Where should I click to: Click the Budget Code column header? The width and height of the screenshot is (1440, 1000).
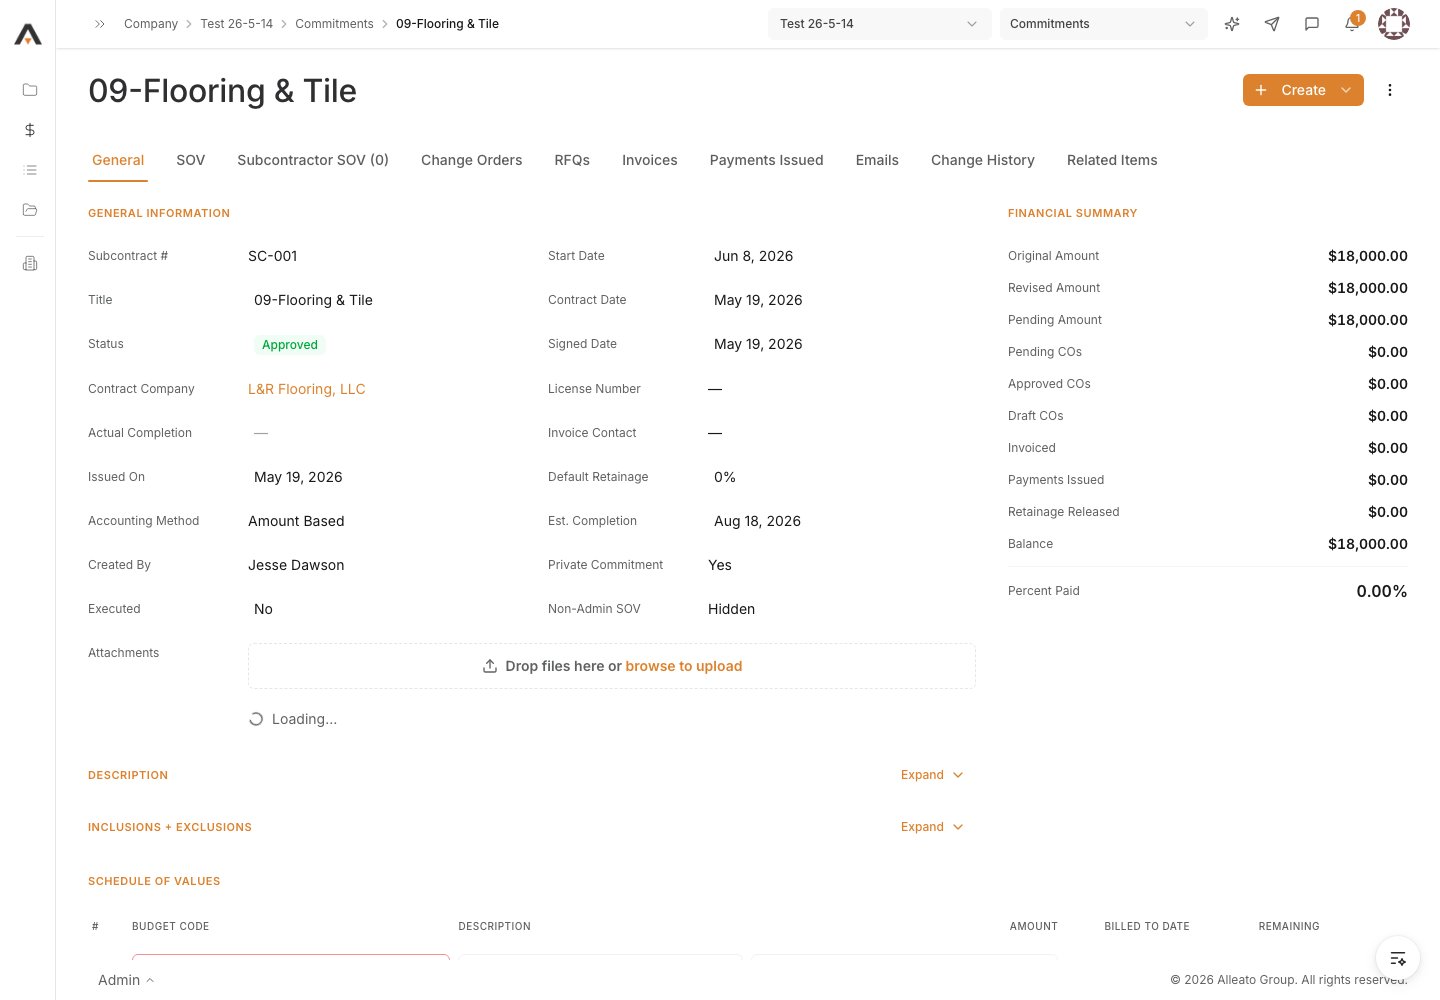click(171, 926)
